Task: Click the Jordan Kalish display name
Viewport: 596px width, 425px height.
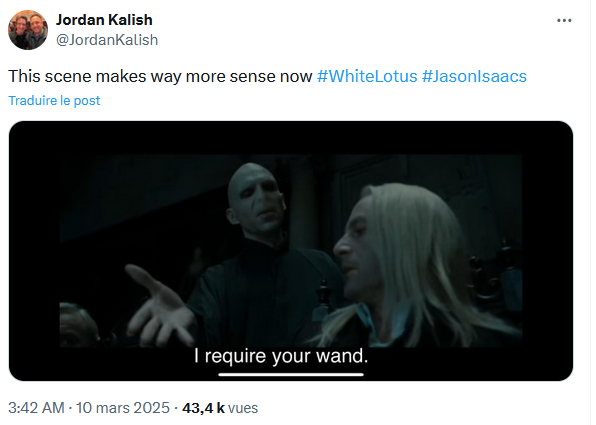Action: point(104,20)
